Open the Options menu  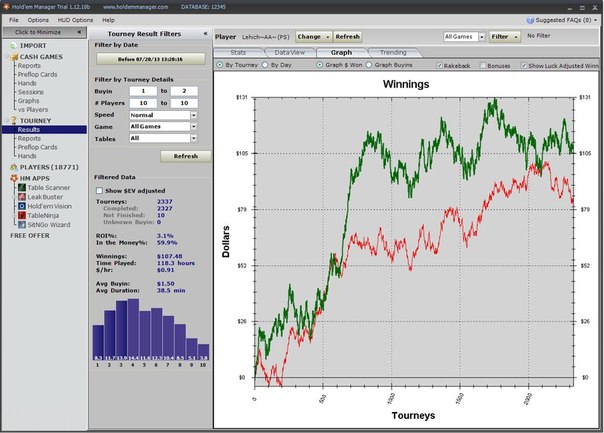tap(38, 20)
